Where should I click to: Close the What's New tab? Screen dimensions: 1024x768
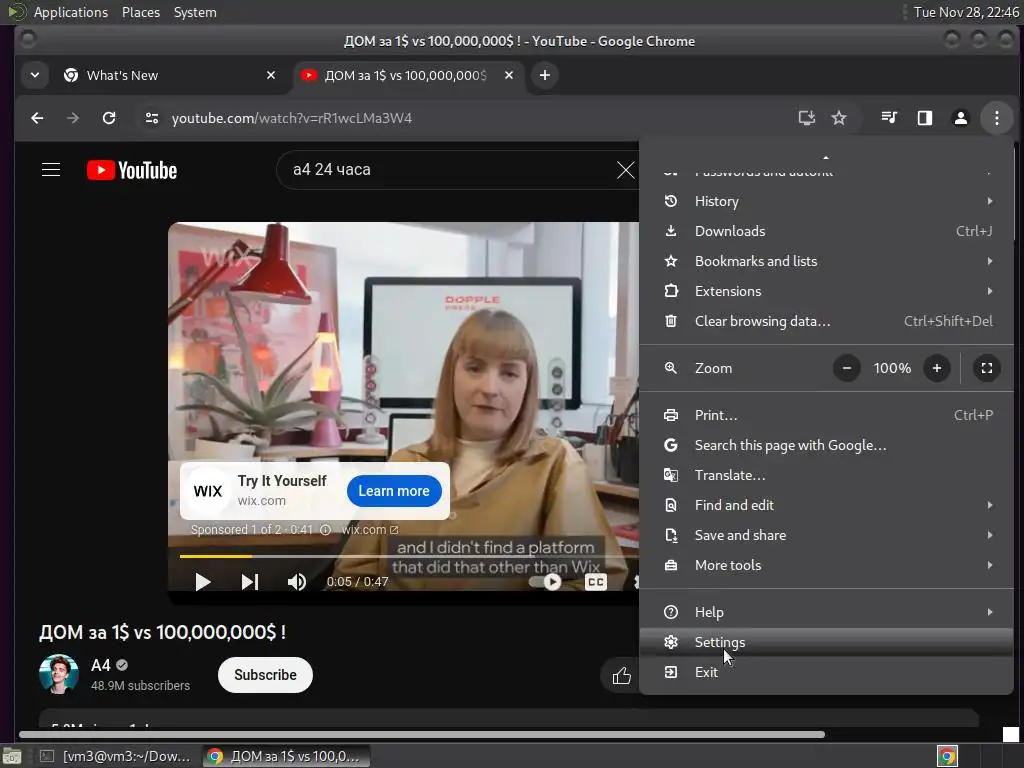(x=271, y=75)
